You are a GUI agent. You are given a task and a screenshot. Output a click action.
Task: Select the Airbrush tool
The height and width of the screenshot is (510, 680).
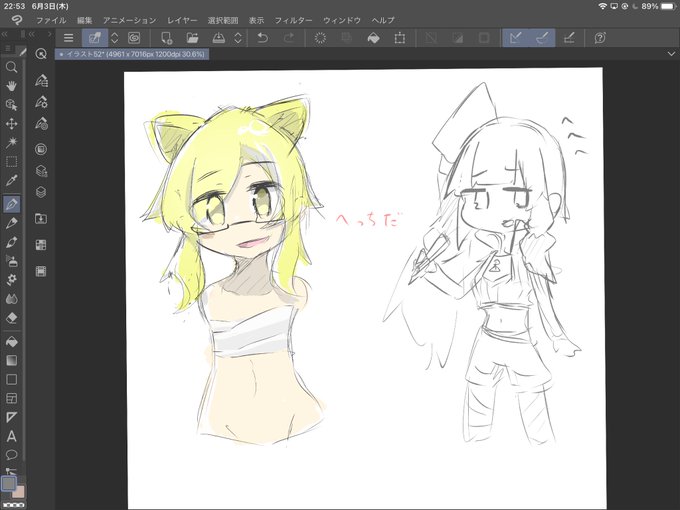12,261
